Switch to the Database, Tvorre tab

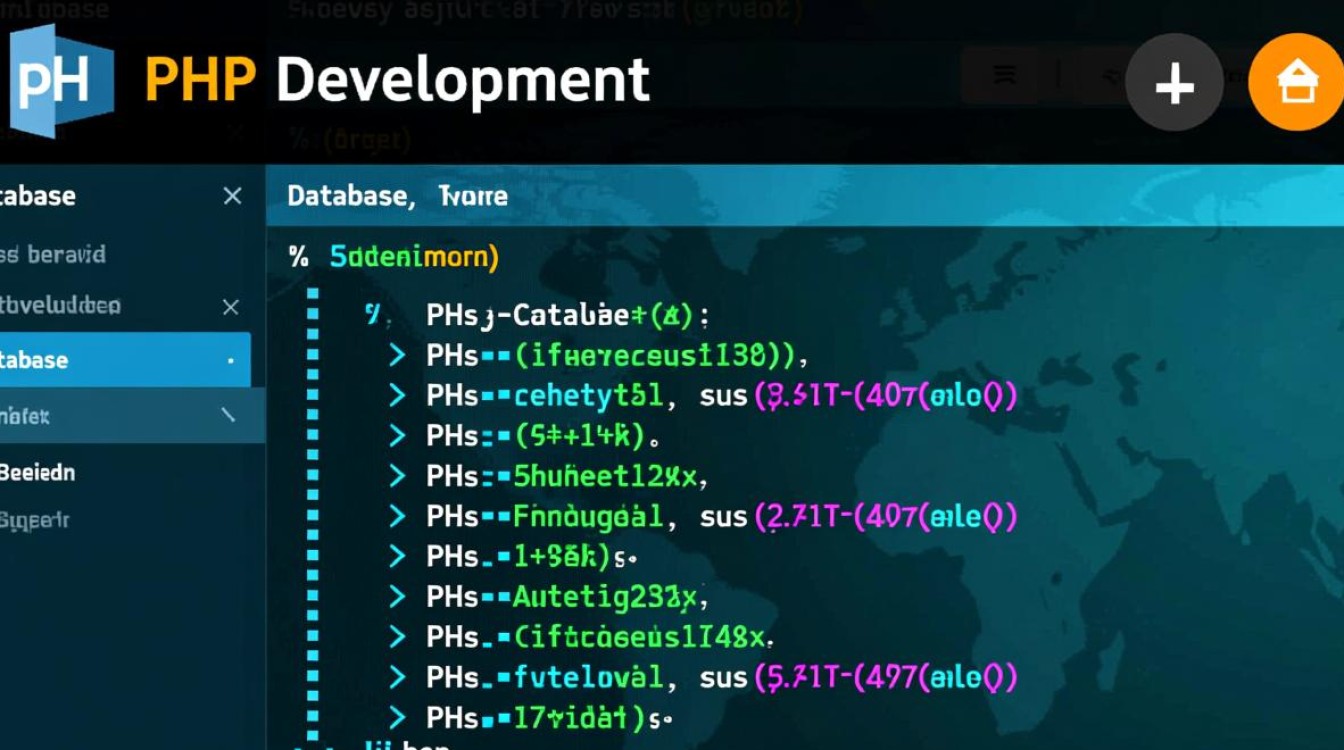397,196
